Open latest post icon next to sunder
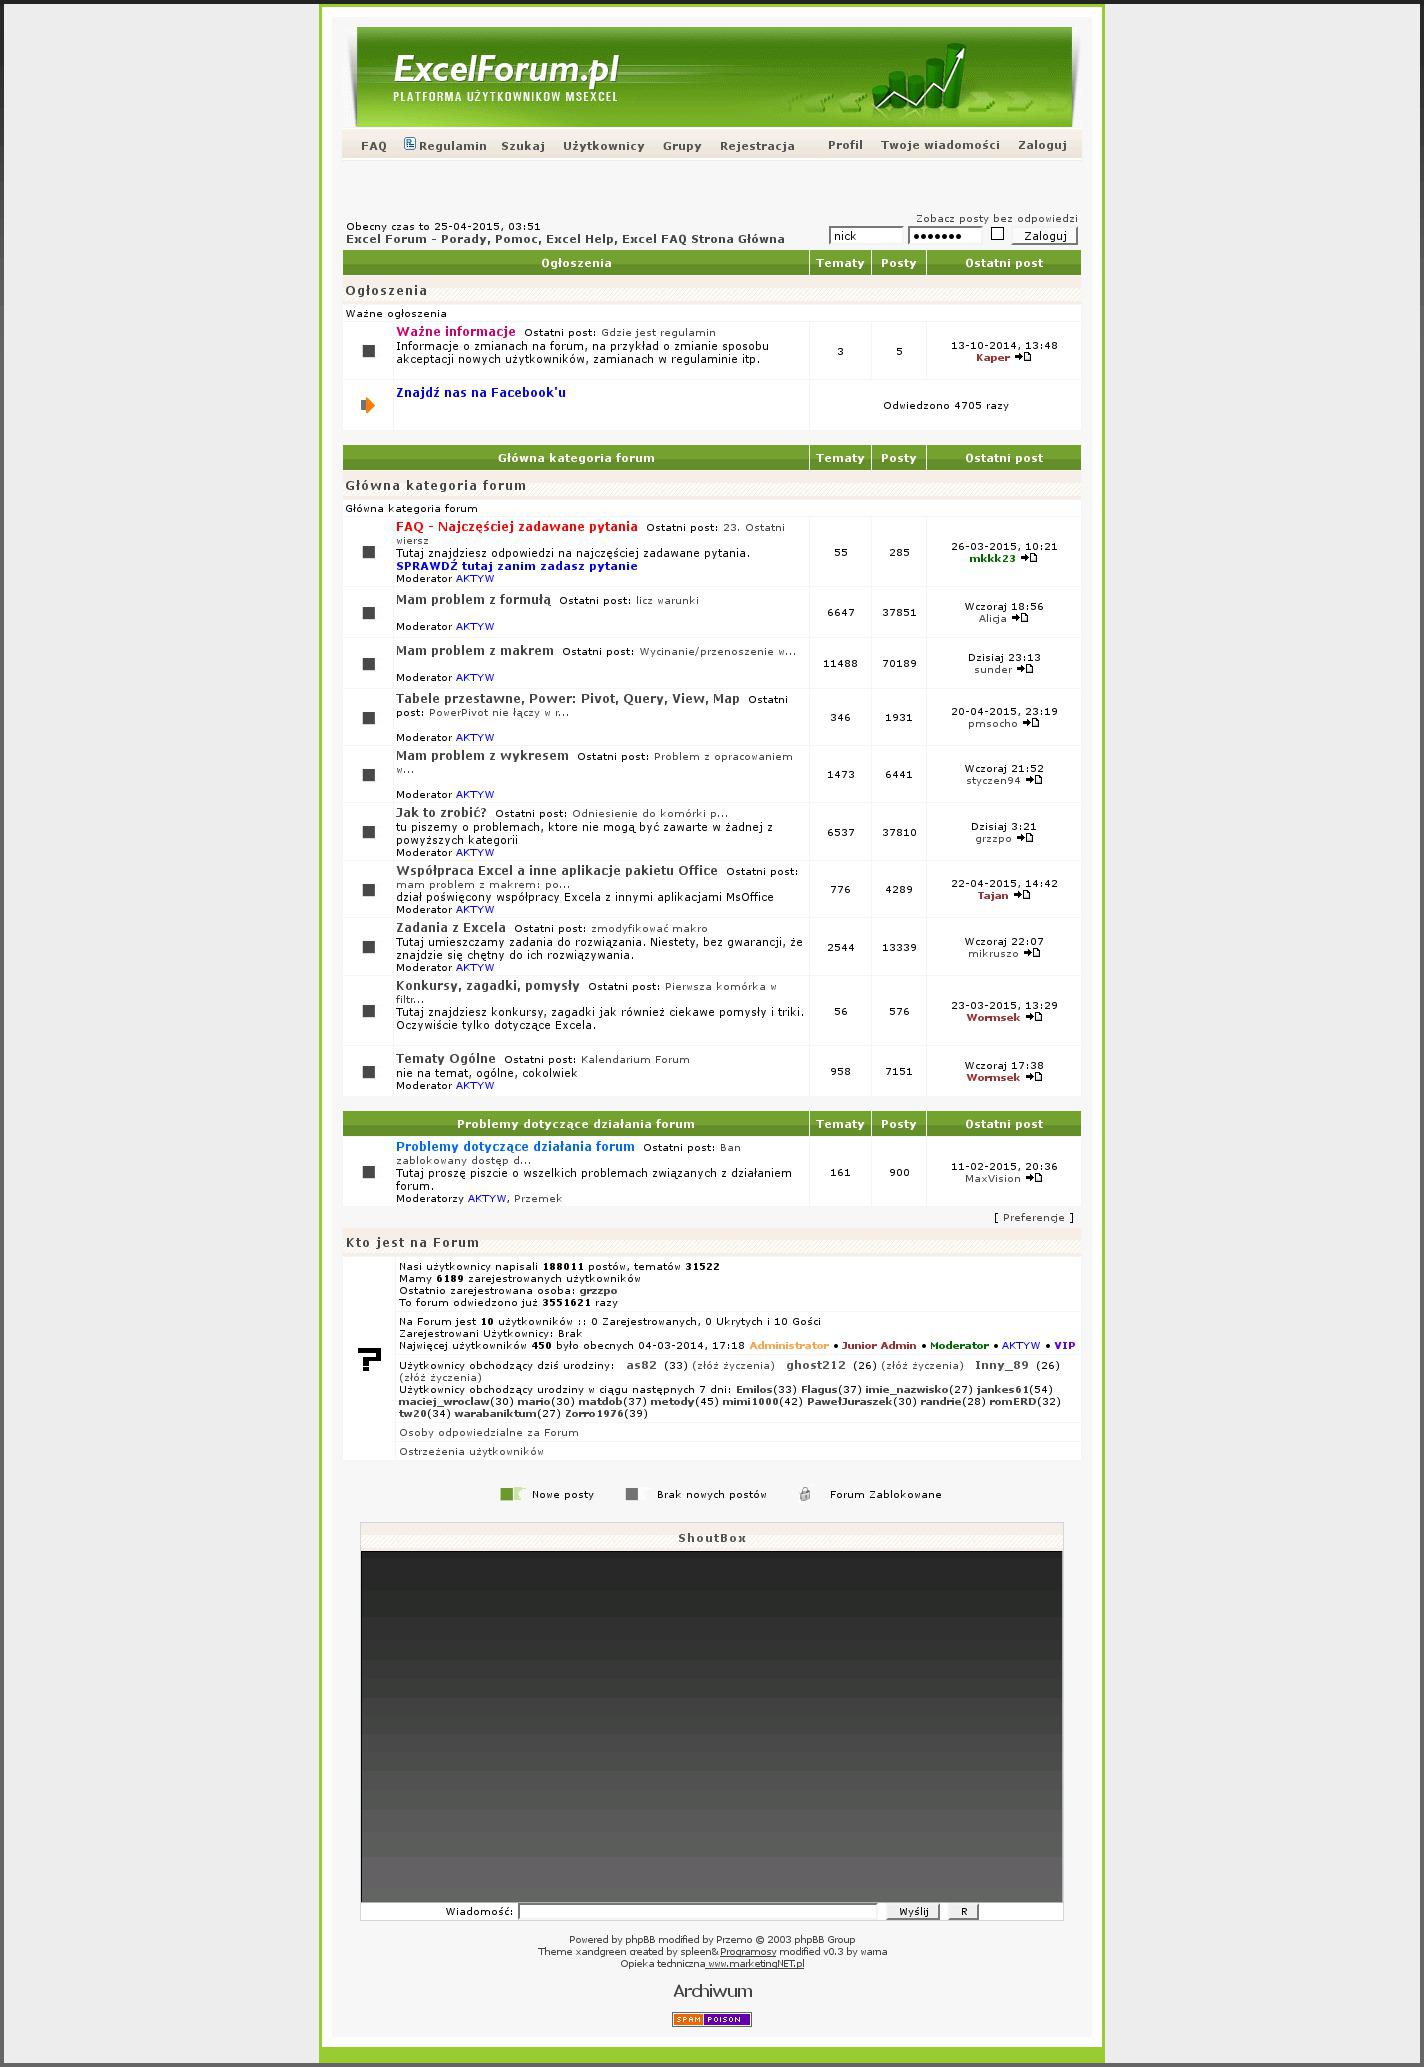This screenshot has width=1424, height=2067. [x=1025, y=669]
